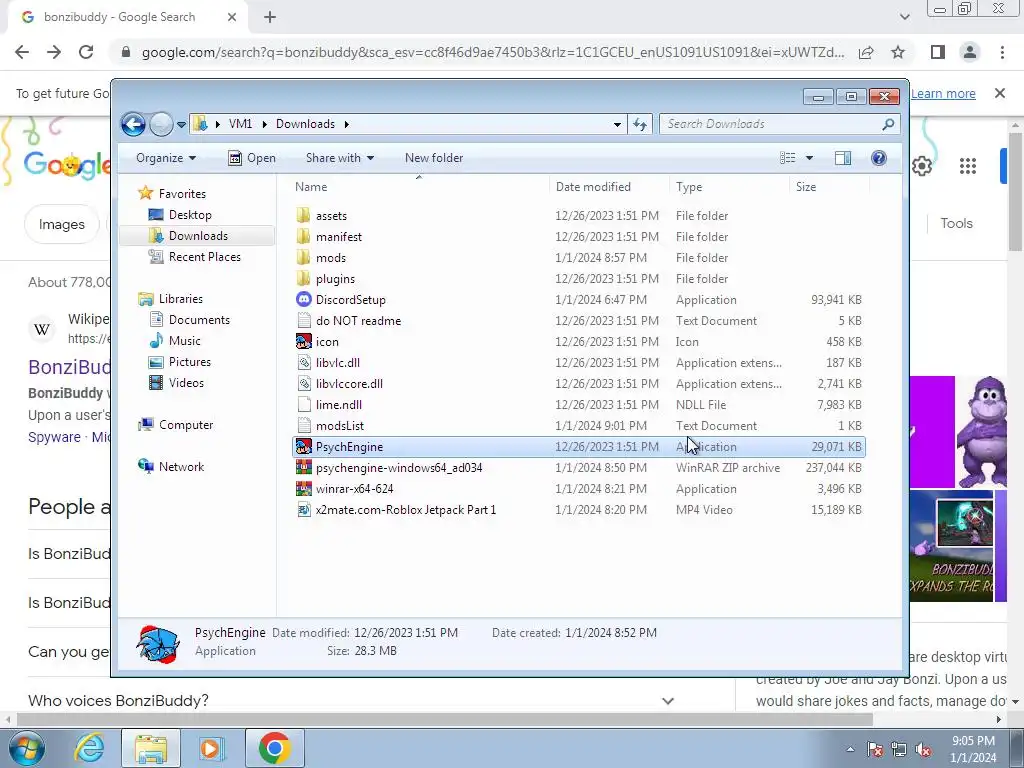
Task: Open a new Chrome tab
Action: coord(270,18)
